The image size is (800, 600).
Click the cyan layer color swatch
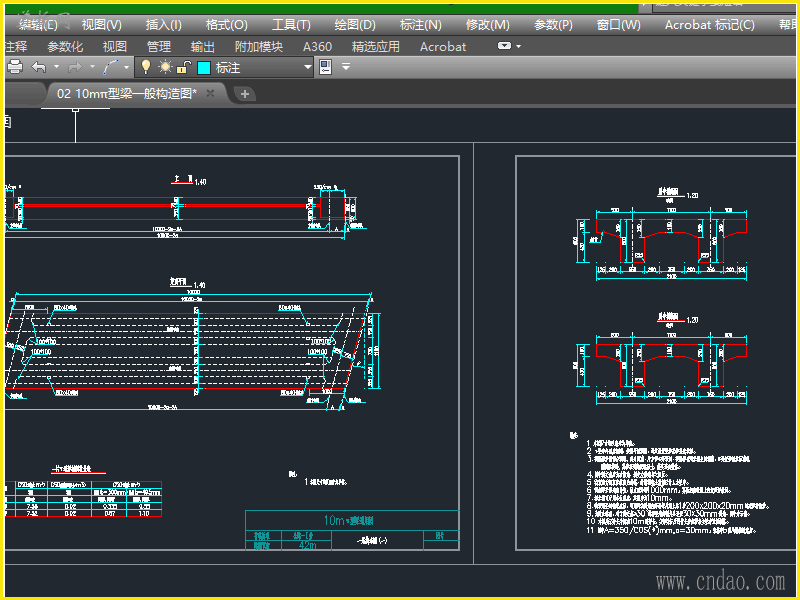[x=204, y=67]
